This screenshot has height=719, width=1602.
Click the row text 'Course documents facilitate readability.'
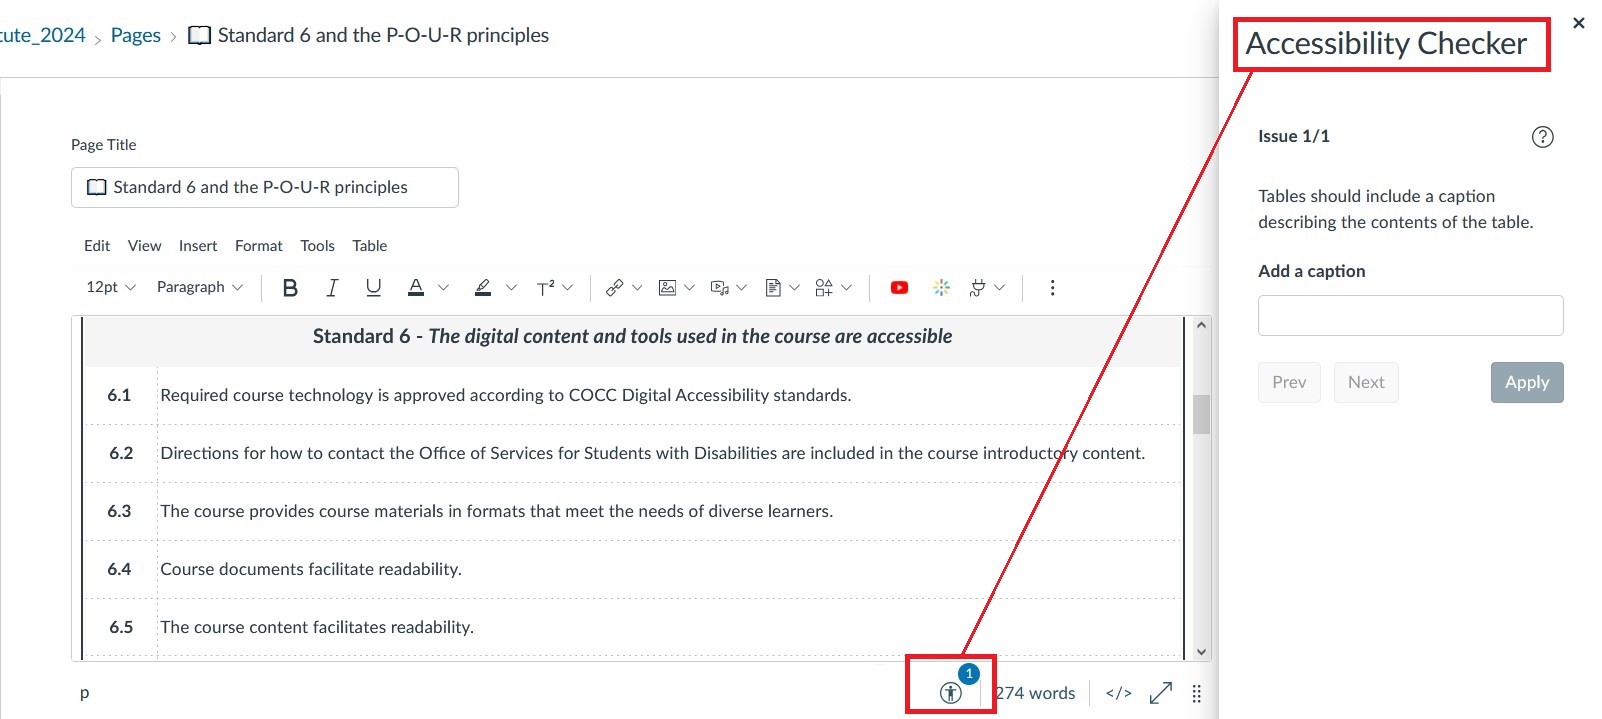(311, 569)
